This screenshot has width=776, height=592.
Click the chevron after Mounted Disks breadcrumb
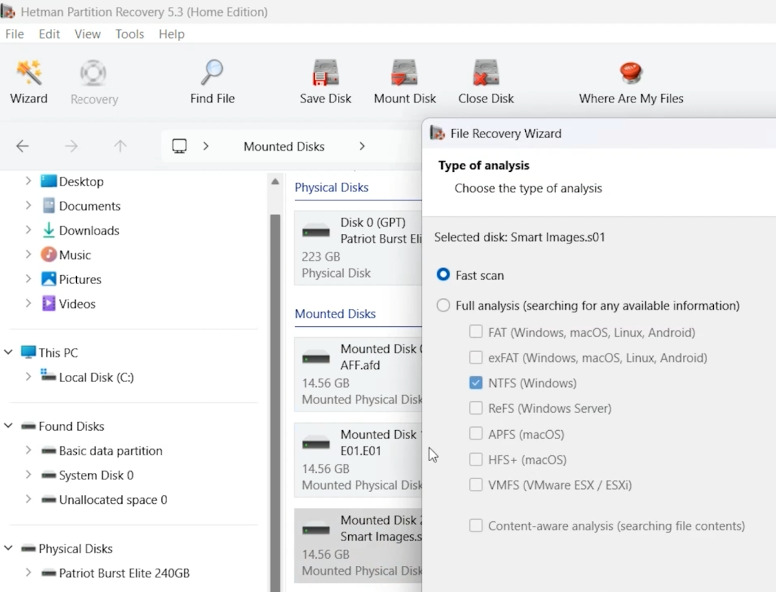tap(362, 146)
